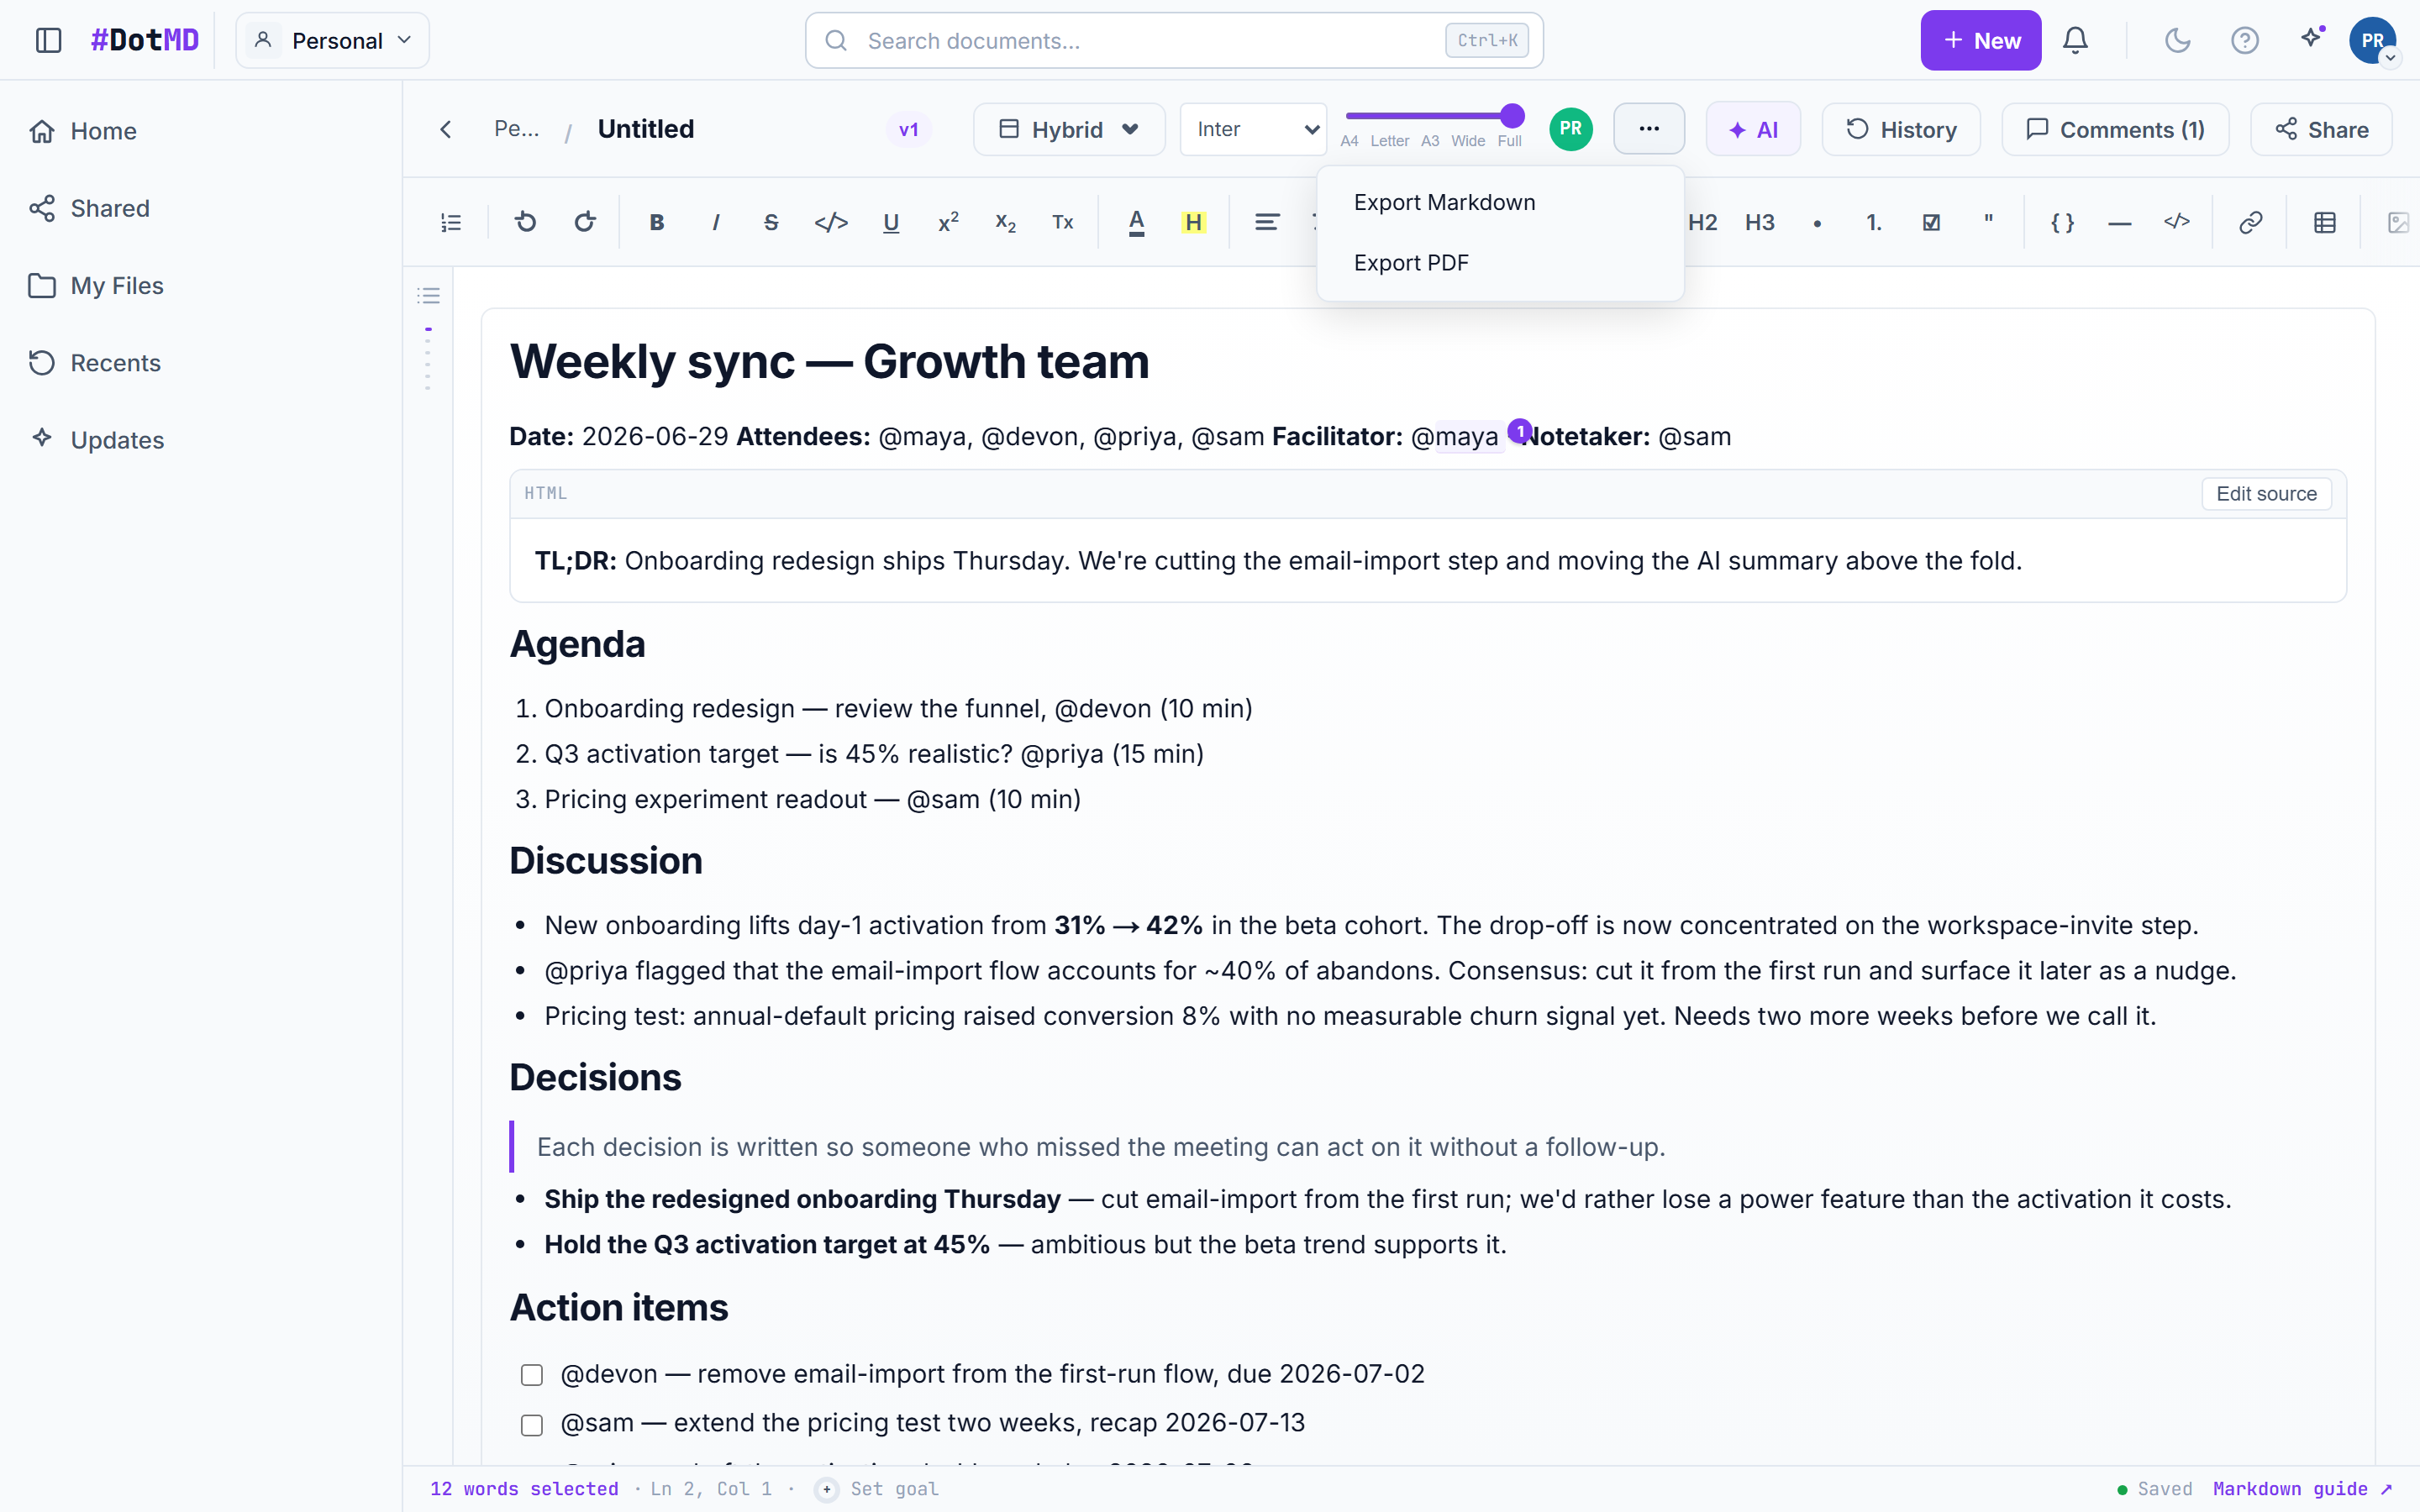Toggle bold formatting

pyautogui.click(x=657, y=222)
